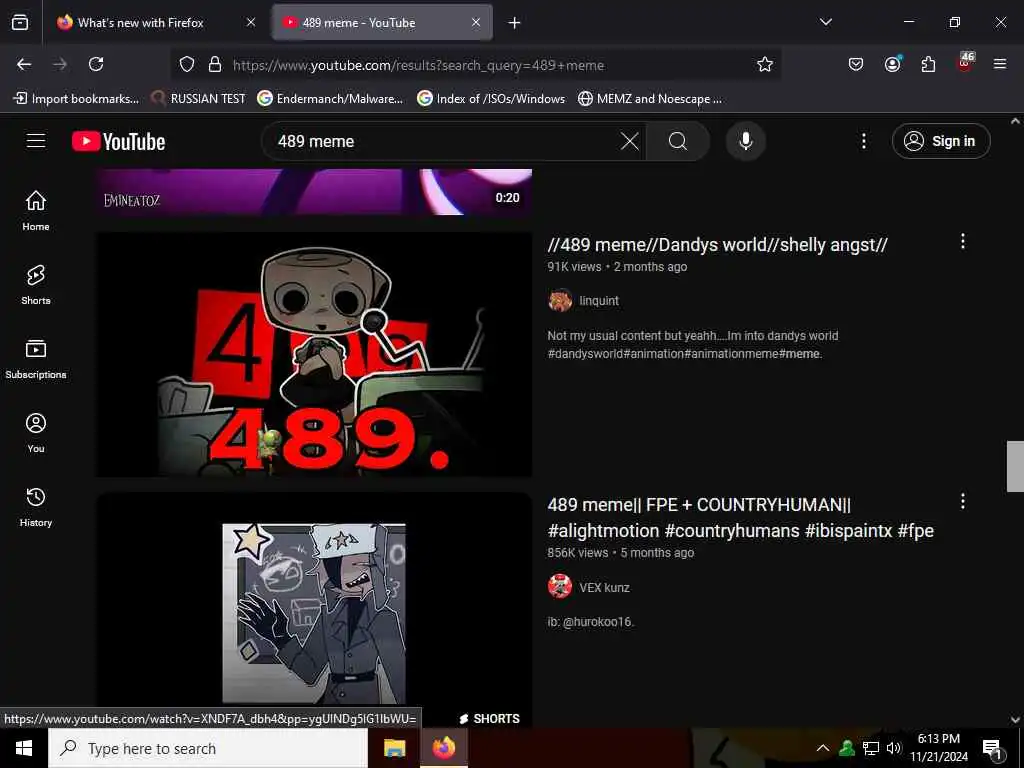Visit VEX kunz channel name link
The height and width of the screenshot is (768, 1024).
[604, 587]
